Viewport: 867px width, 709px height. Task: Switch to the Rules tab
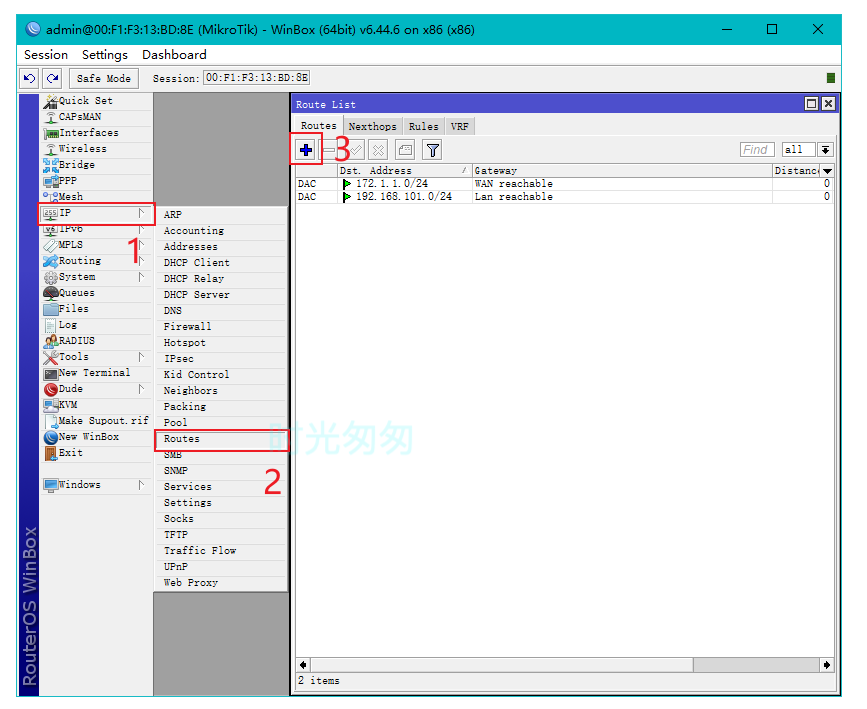tap(424, 127)
